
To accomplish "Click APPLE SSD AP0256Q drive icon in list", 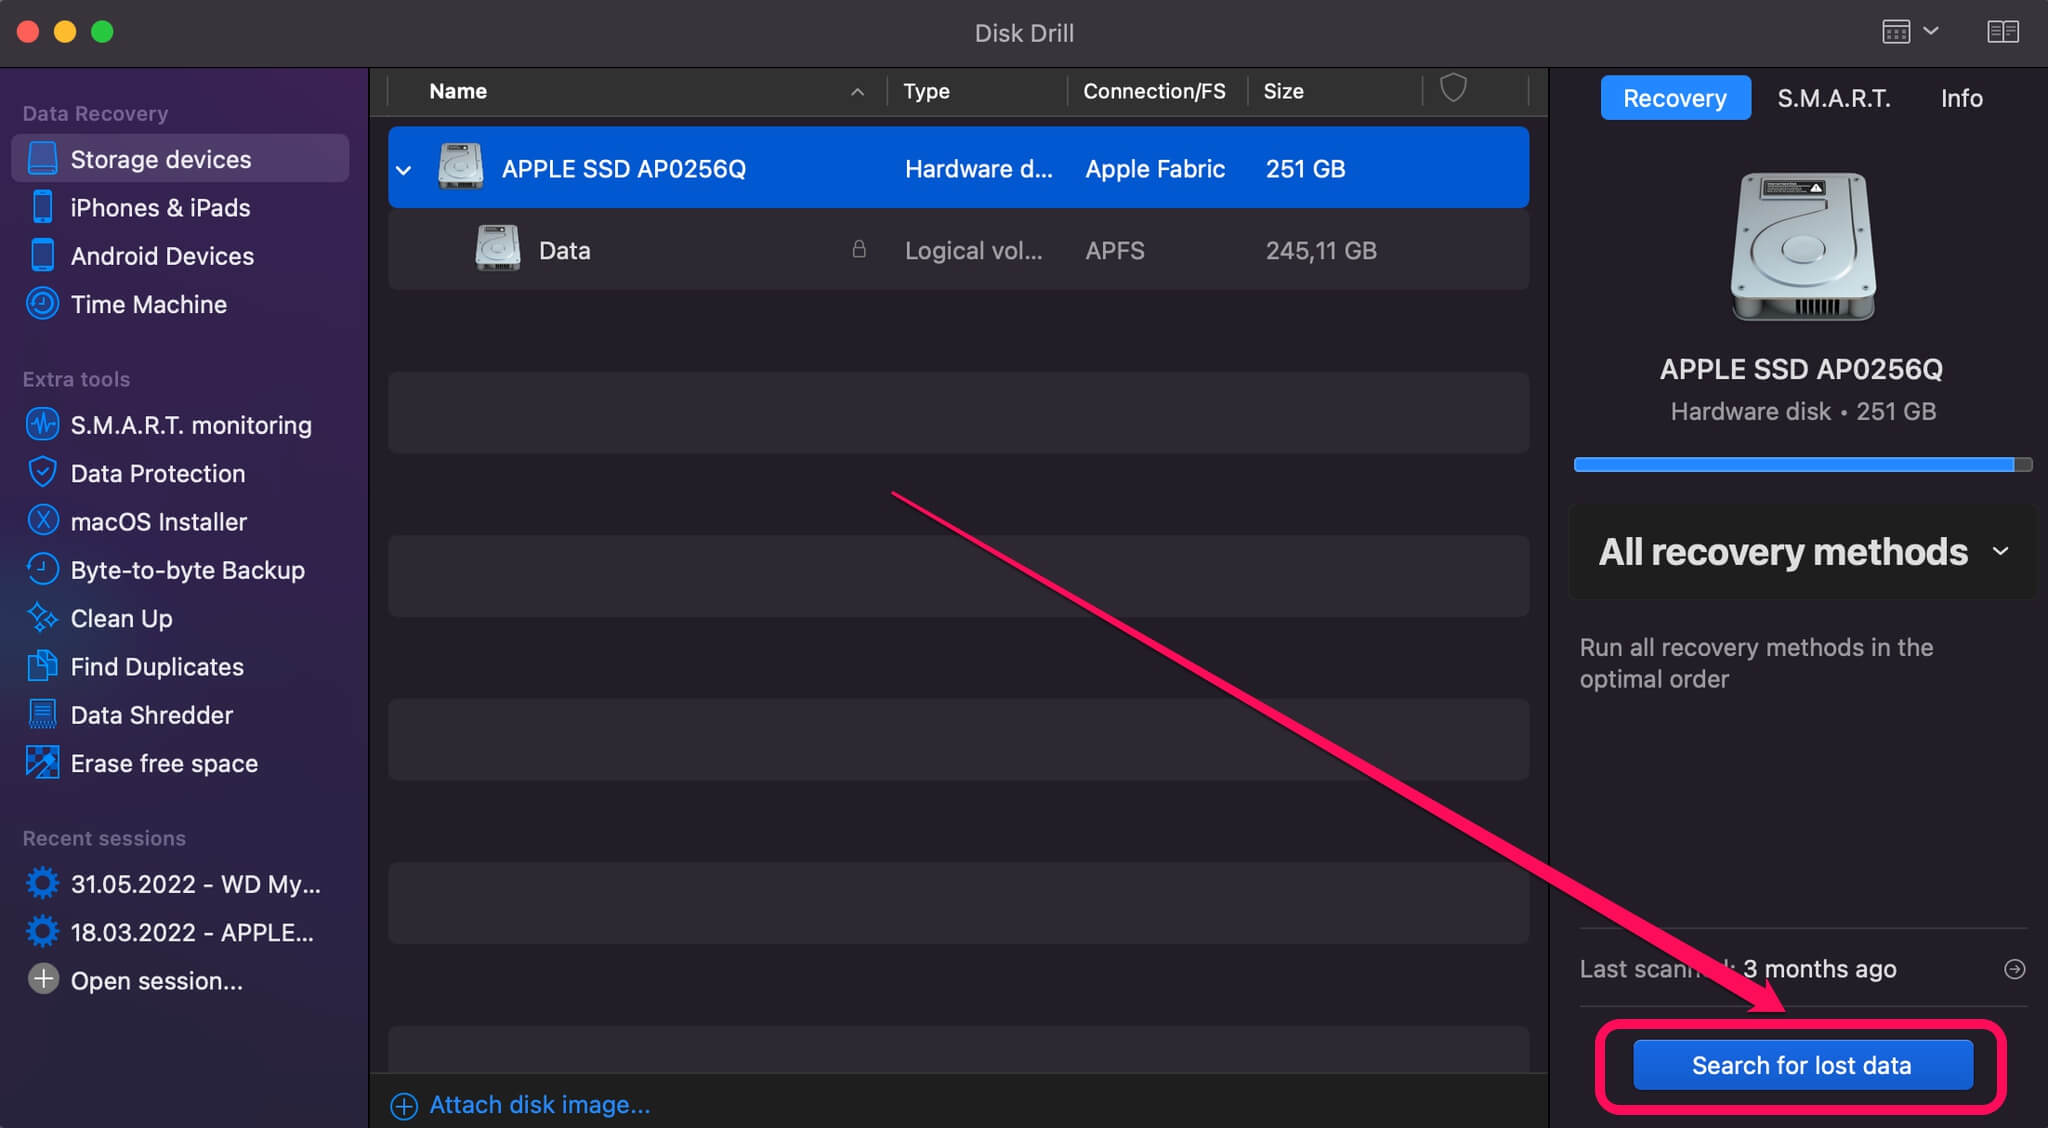I will point(461,167).
